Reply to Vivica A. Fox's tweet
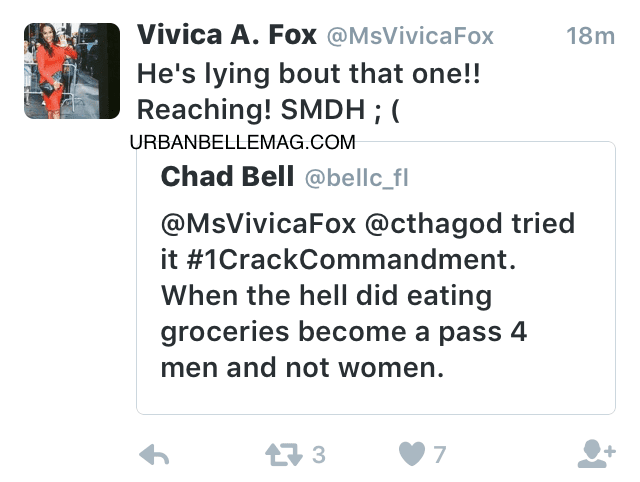Viewport: 640px width, 482px height. (x=154, y=454)
